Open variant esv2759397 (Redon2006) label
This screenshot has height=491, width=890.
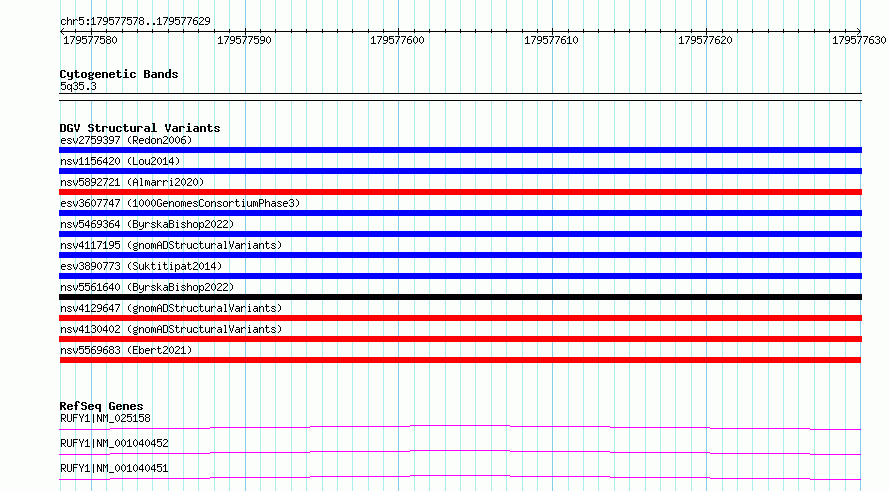126,140
